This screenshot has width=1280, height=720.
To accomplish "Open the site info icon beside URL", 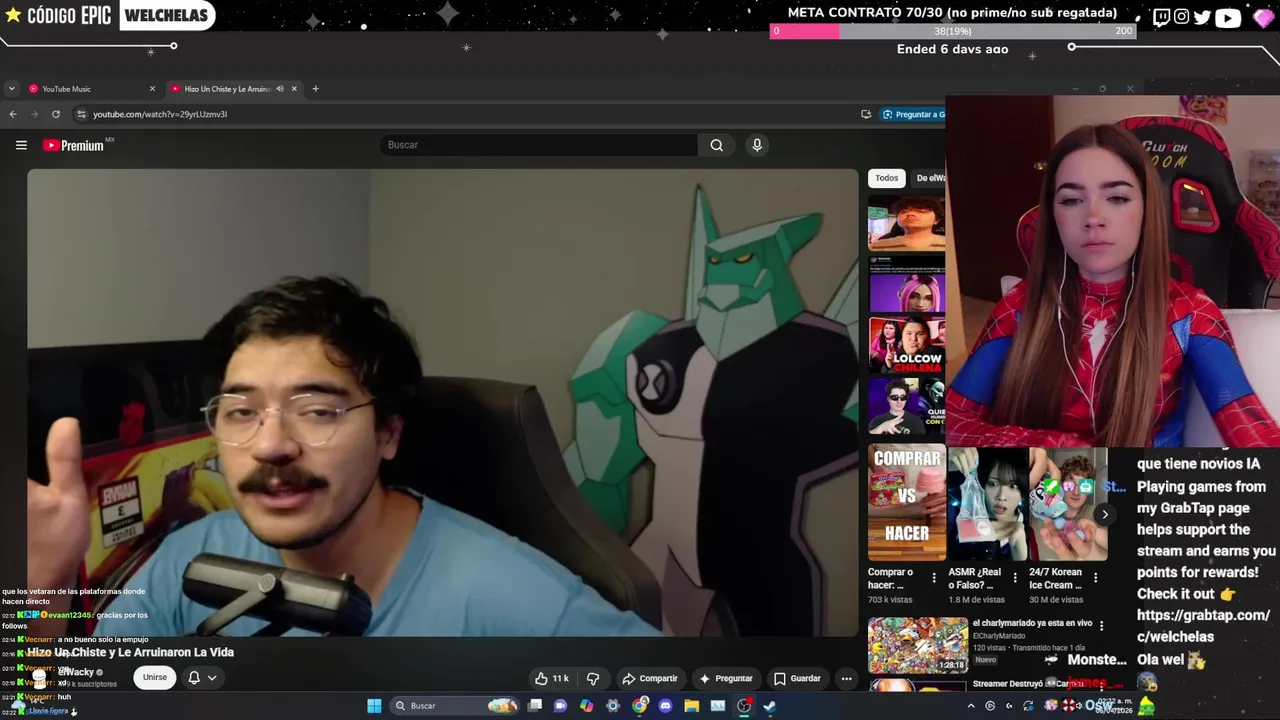I will pyautogui.click(x=82, y=114).
